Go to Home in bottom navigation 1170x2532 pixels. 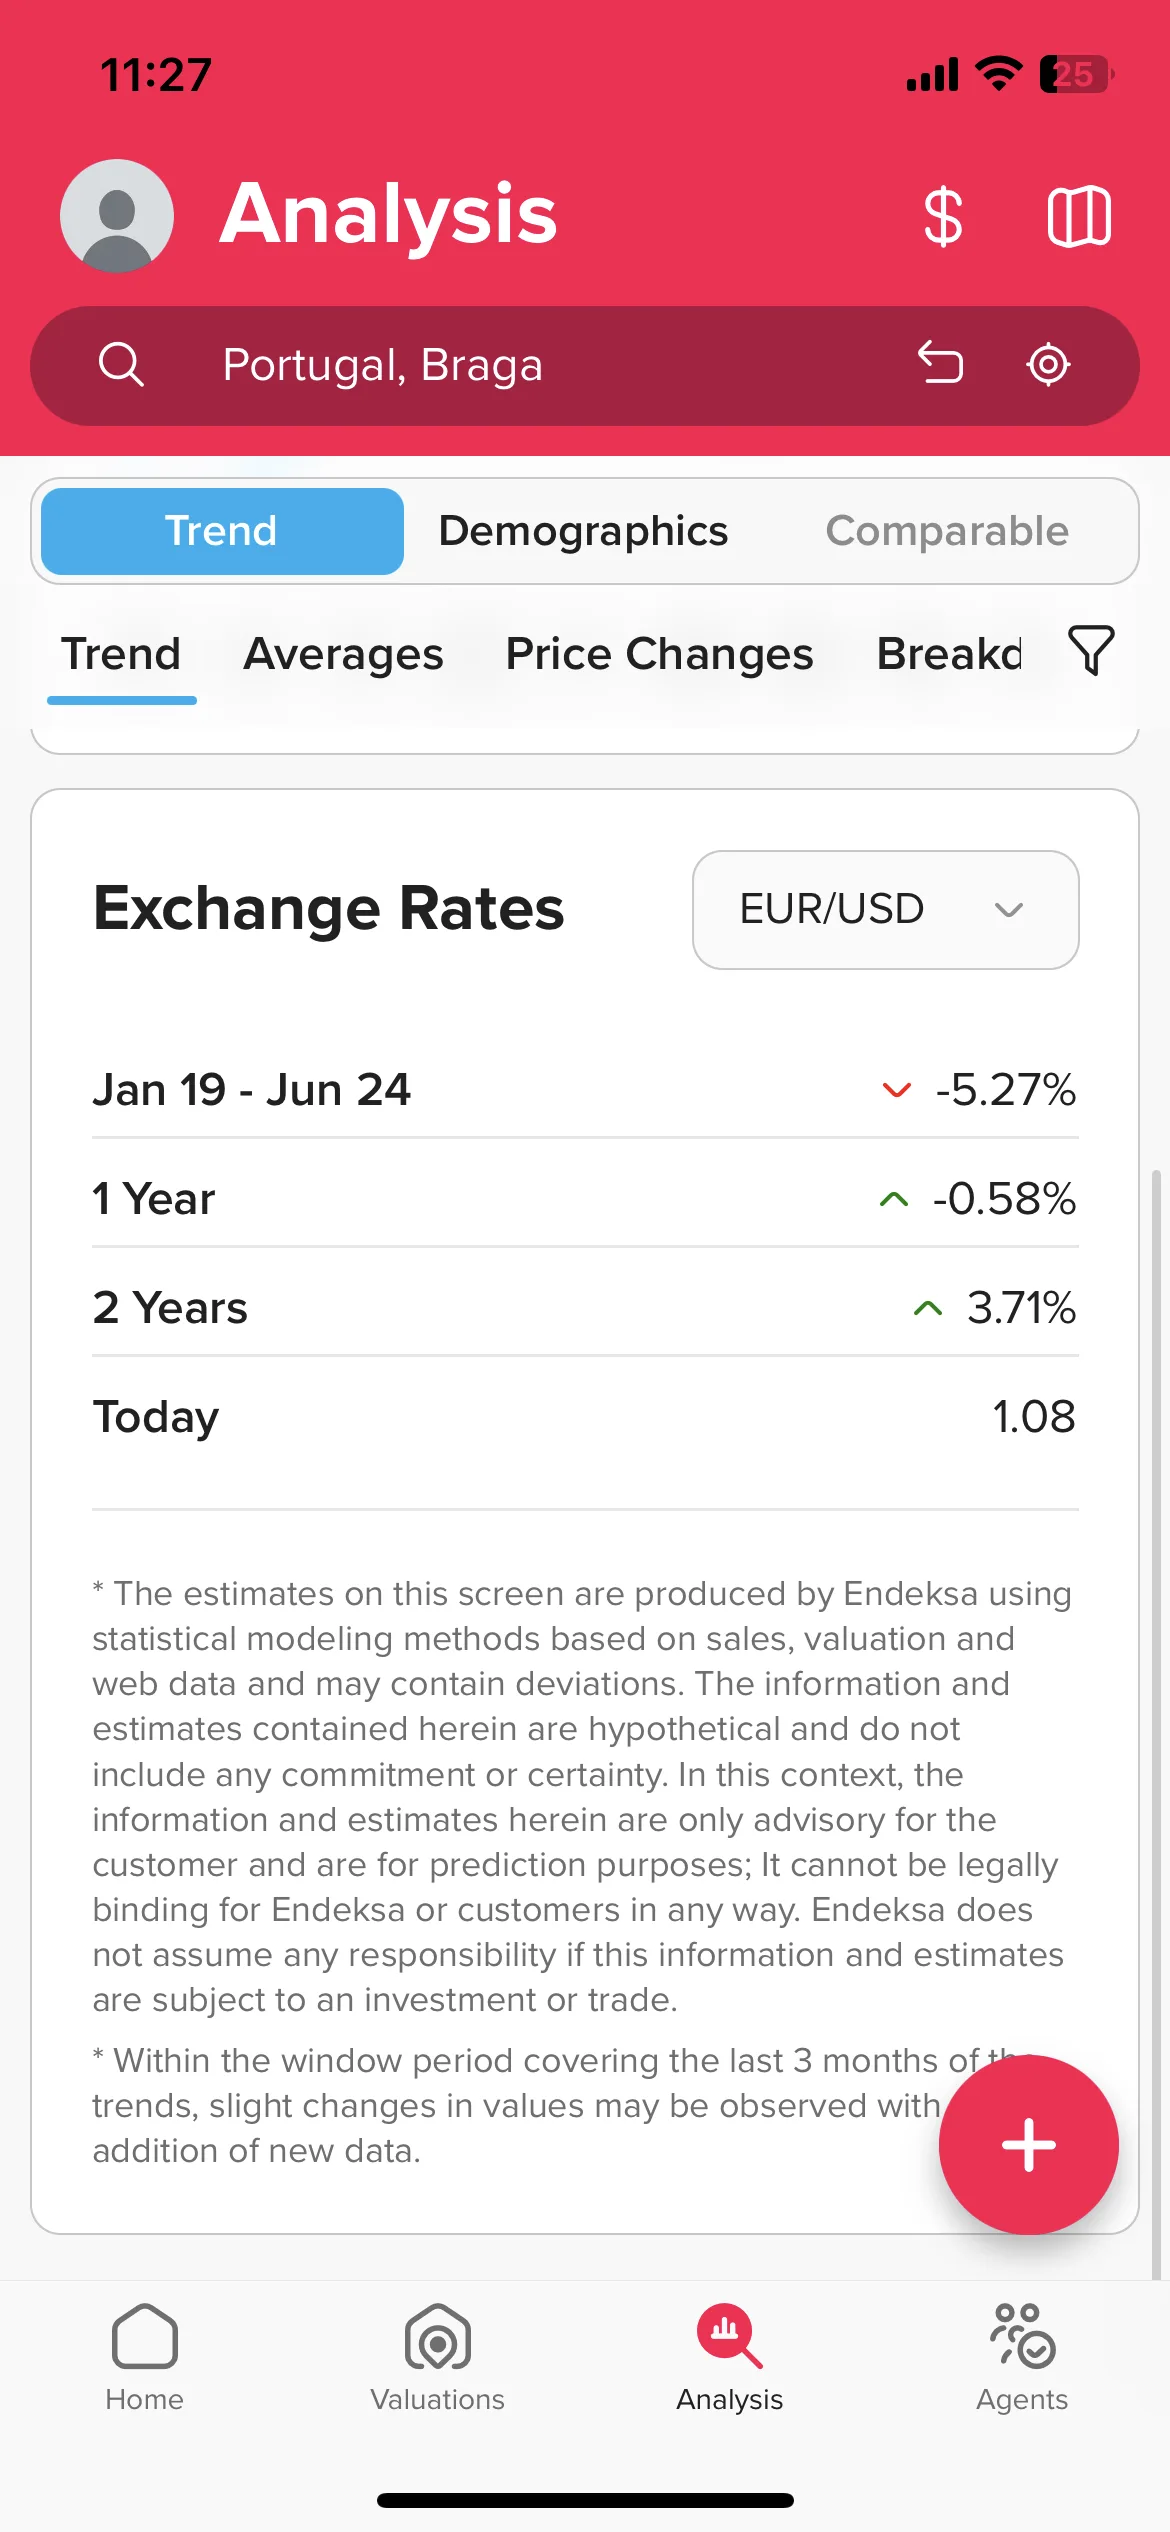pyautogui.click(x=145, y=2358)
